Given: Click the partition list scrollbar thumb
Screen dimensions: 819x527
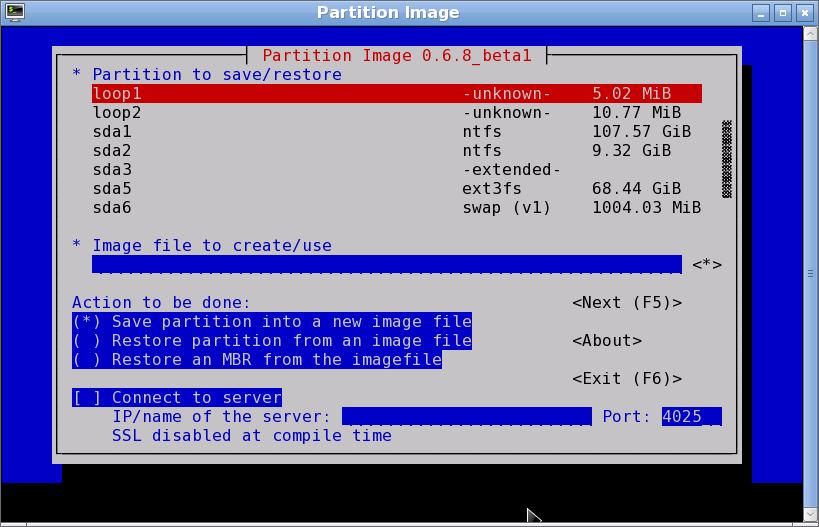Looking at the screenshot, I should [x=727, y=159].
